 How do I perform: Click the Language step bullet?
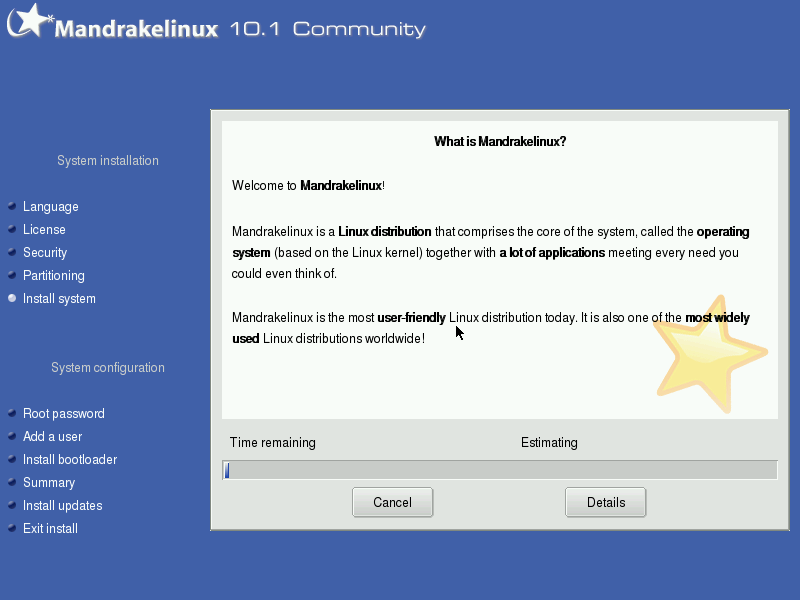click(12, 206)
